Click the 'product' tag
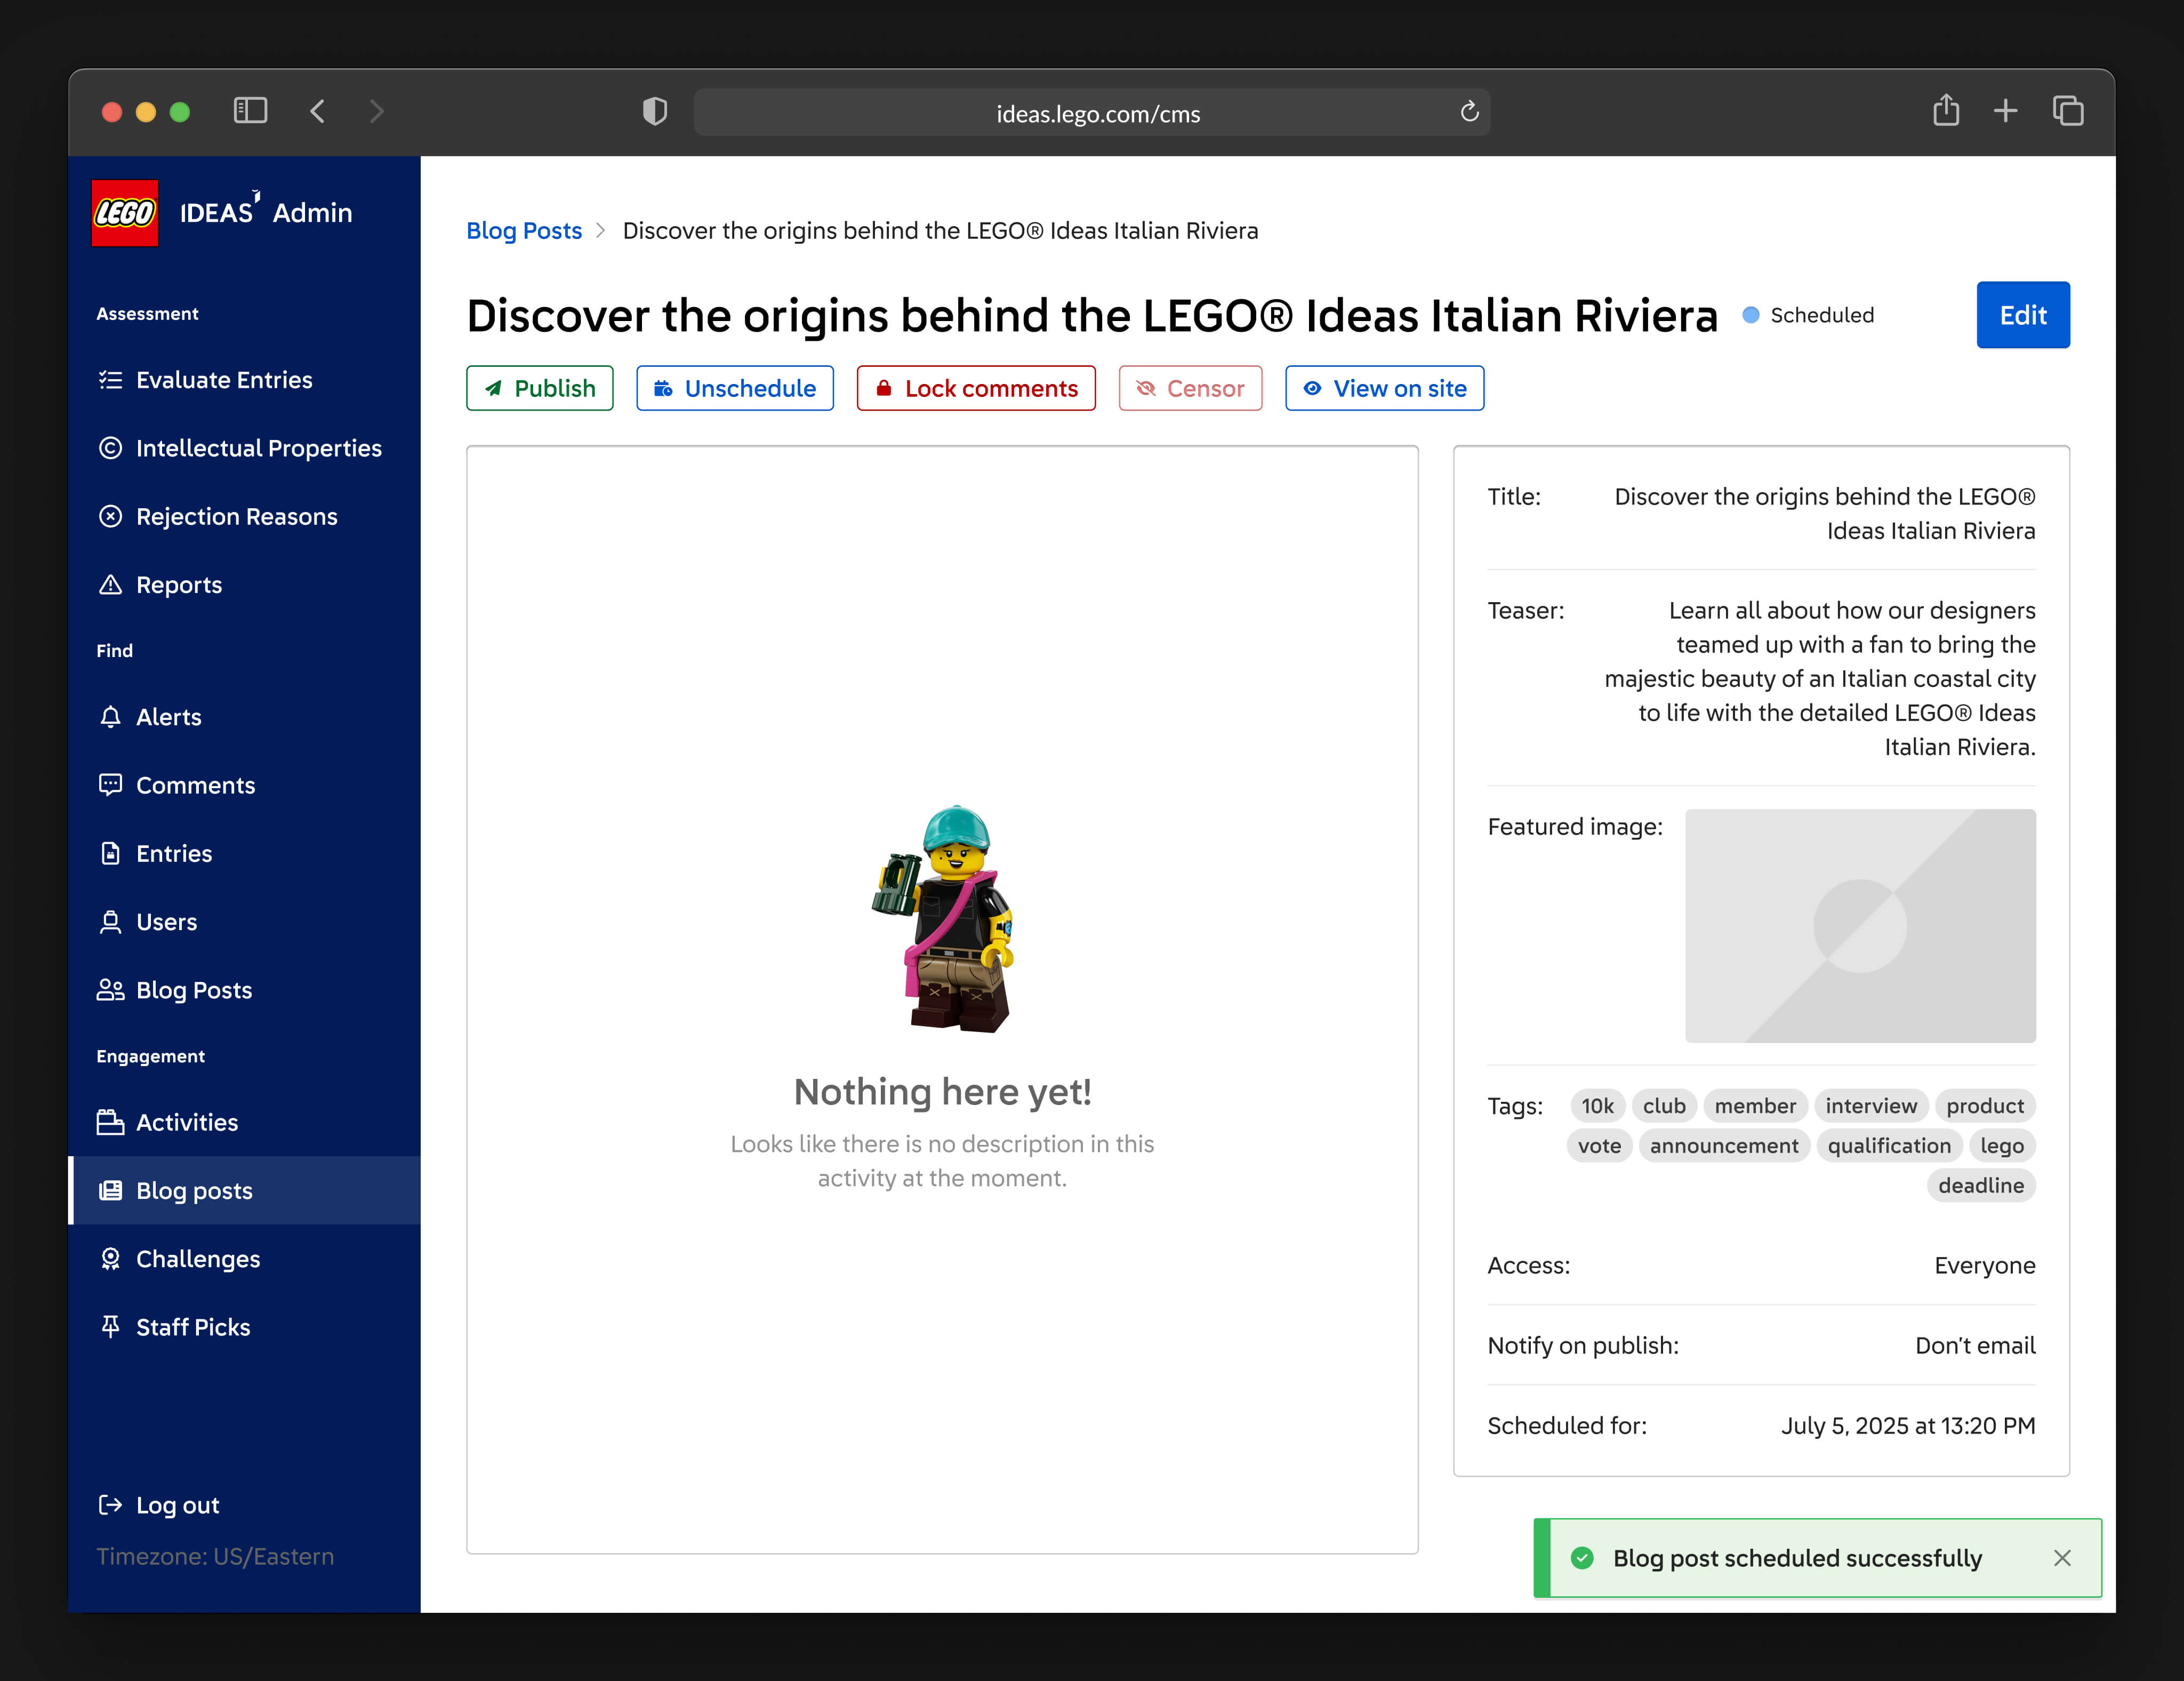This screenshot has height=1681, width=2184. point(1985,1106)
